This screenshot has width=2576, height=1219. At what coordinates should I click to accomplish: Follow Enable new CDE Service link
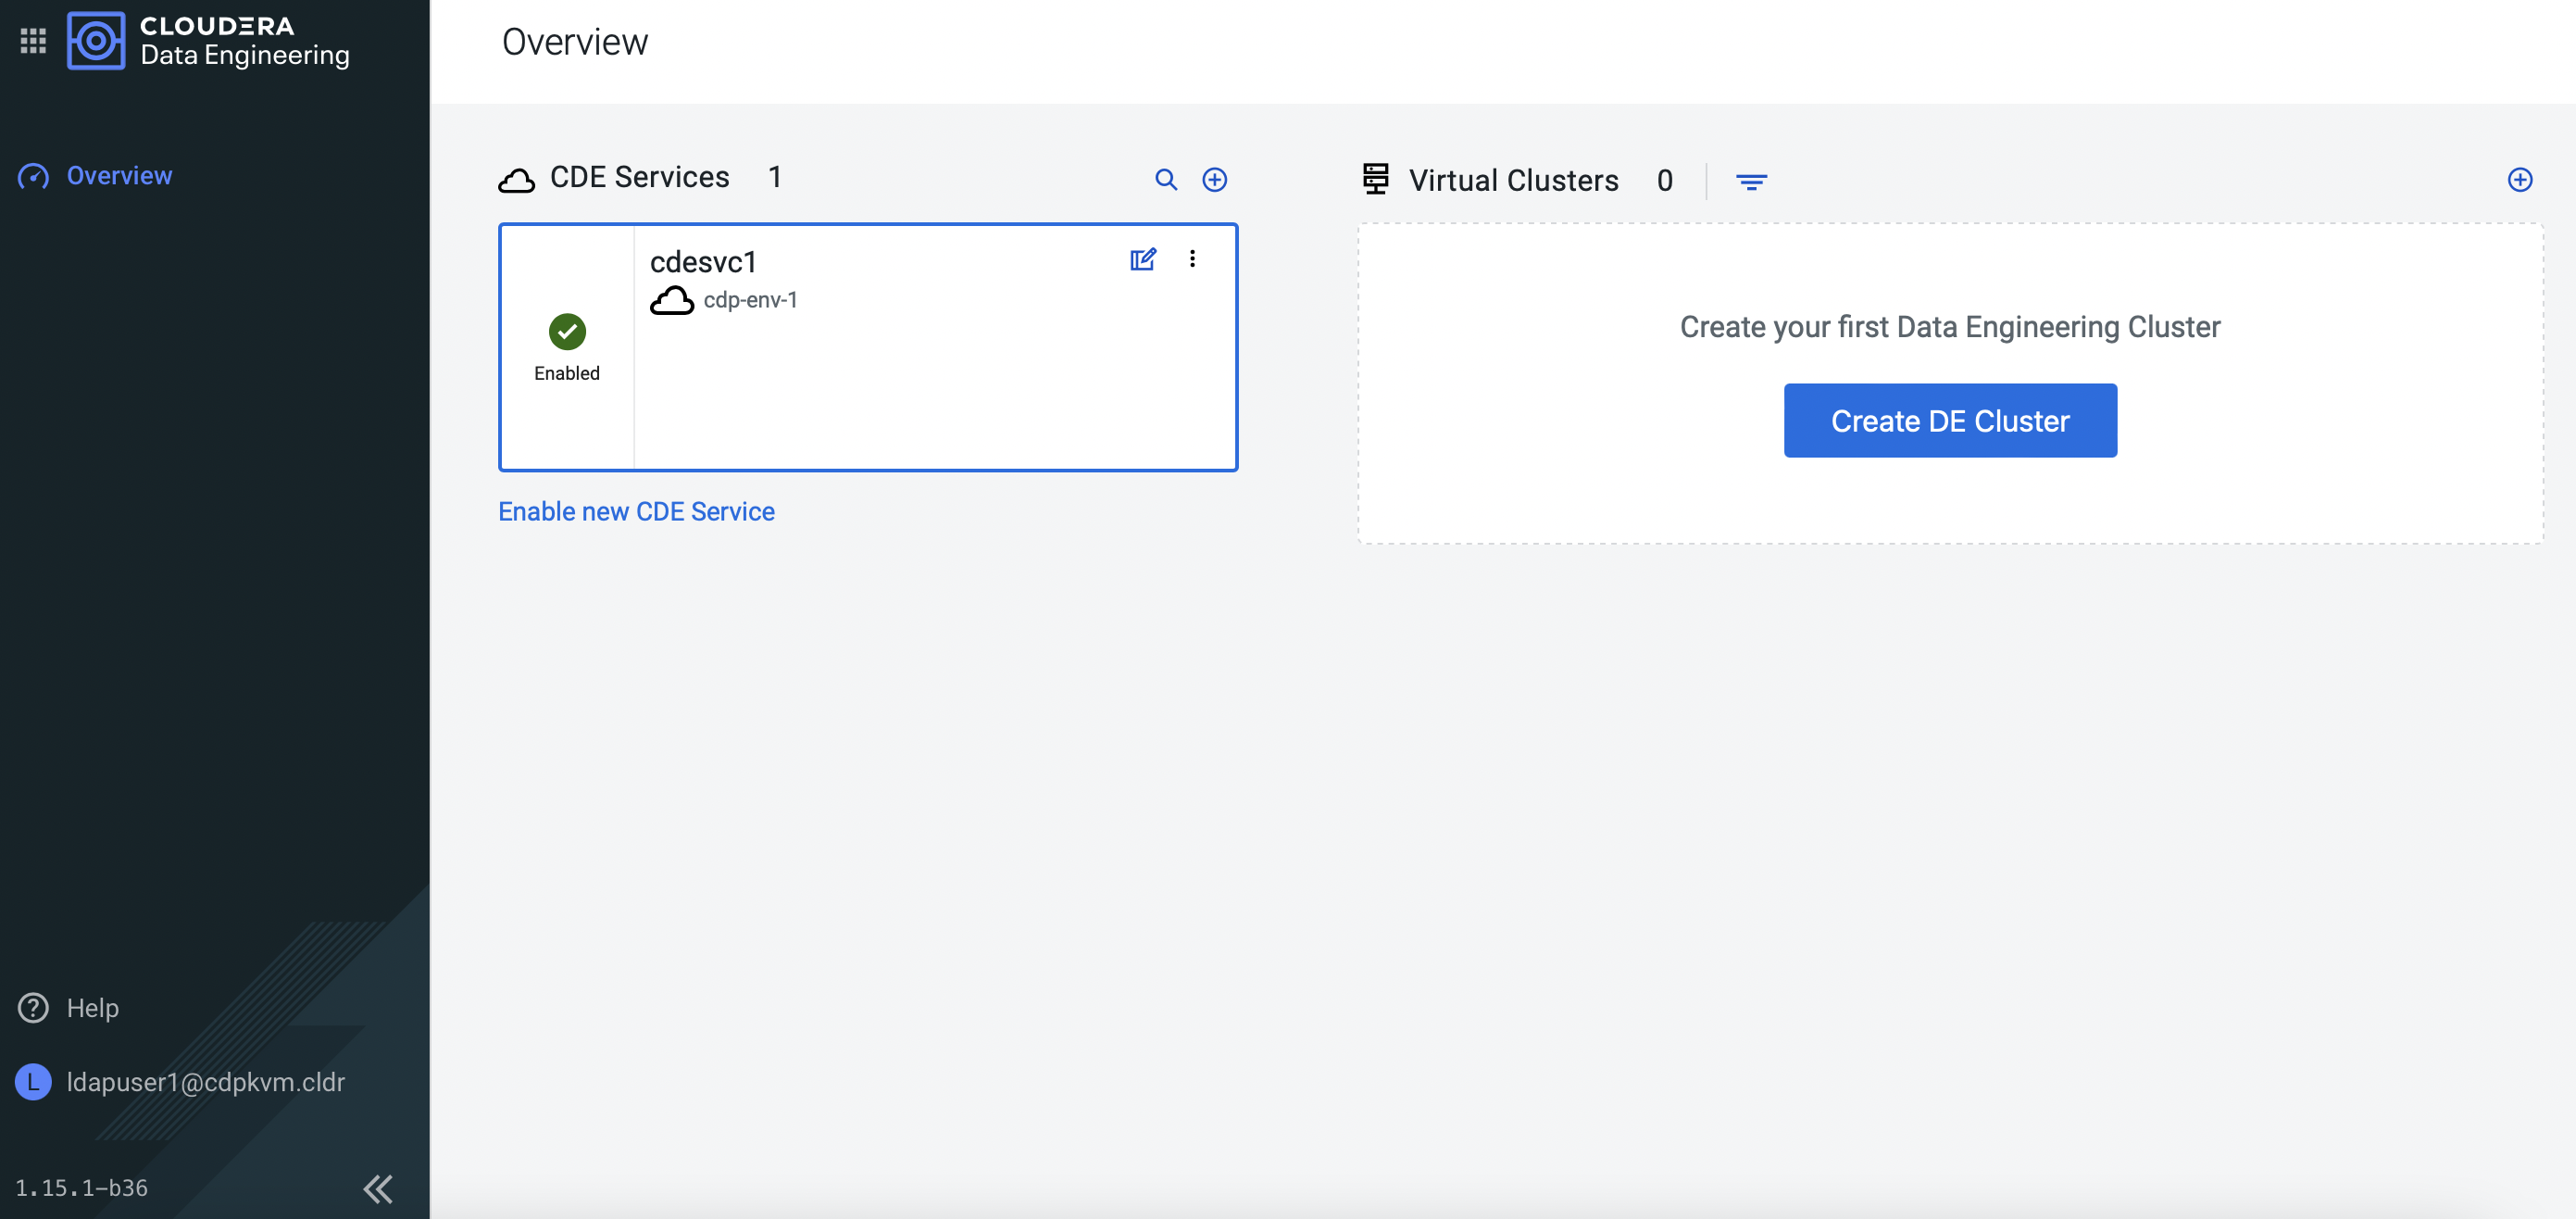(x=636, y=512)
